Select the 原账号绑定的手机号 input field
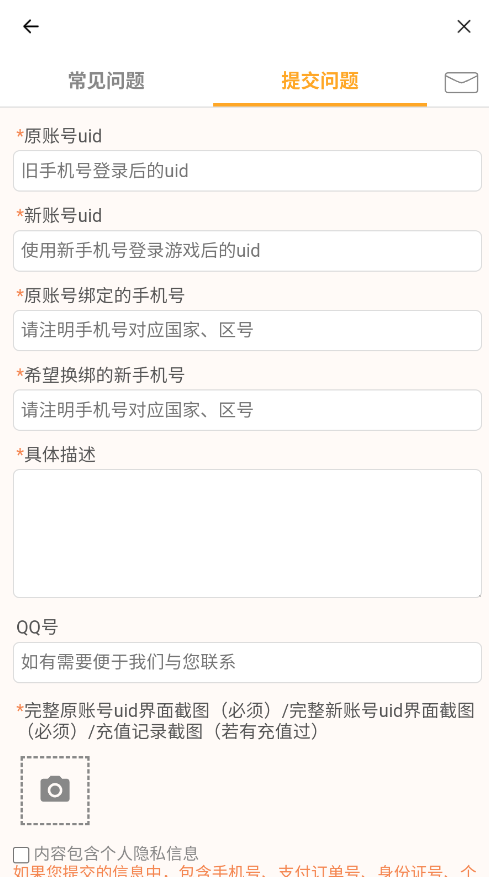 pos(247,331)
